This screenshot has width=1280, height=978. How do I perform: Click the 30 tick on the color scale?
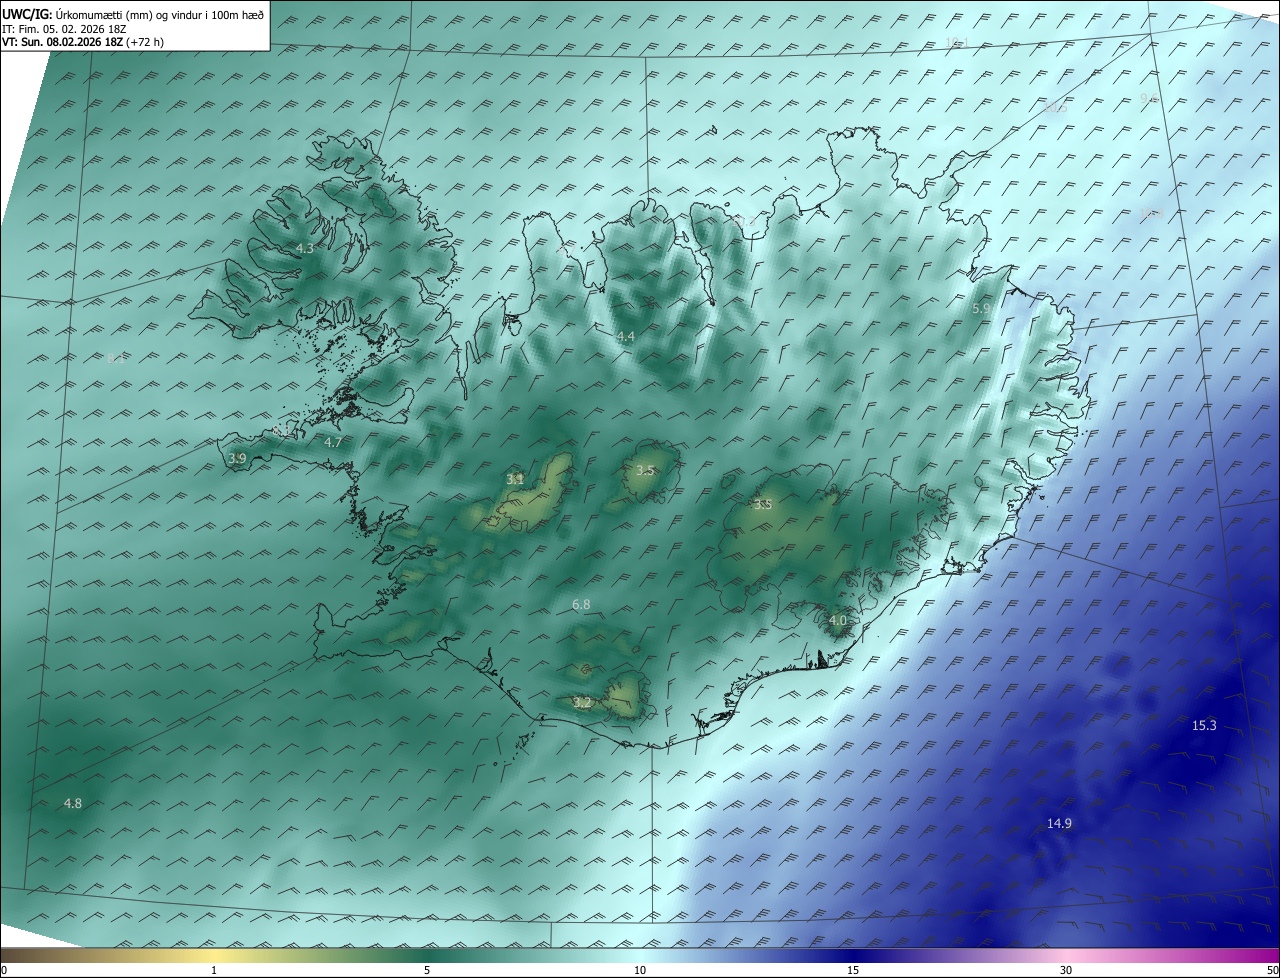click(1066, 970)
